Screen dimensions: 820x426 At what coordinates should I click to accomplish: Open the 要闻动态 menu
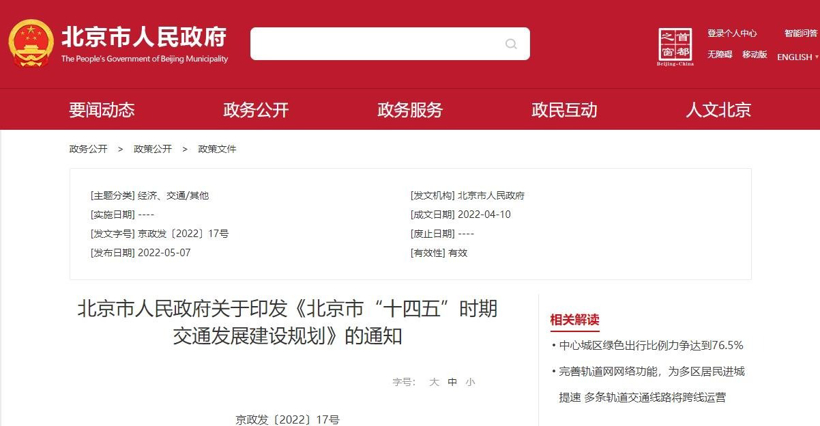101,110
